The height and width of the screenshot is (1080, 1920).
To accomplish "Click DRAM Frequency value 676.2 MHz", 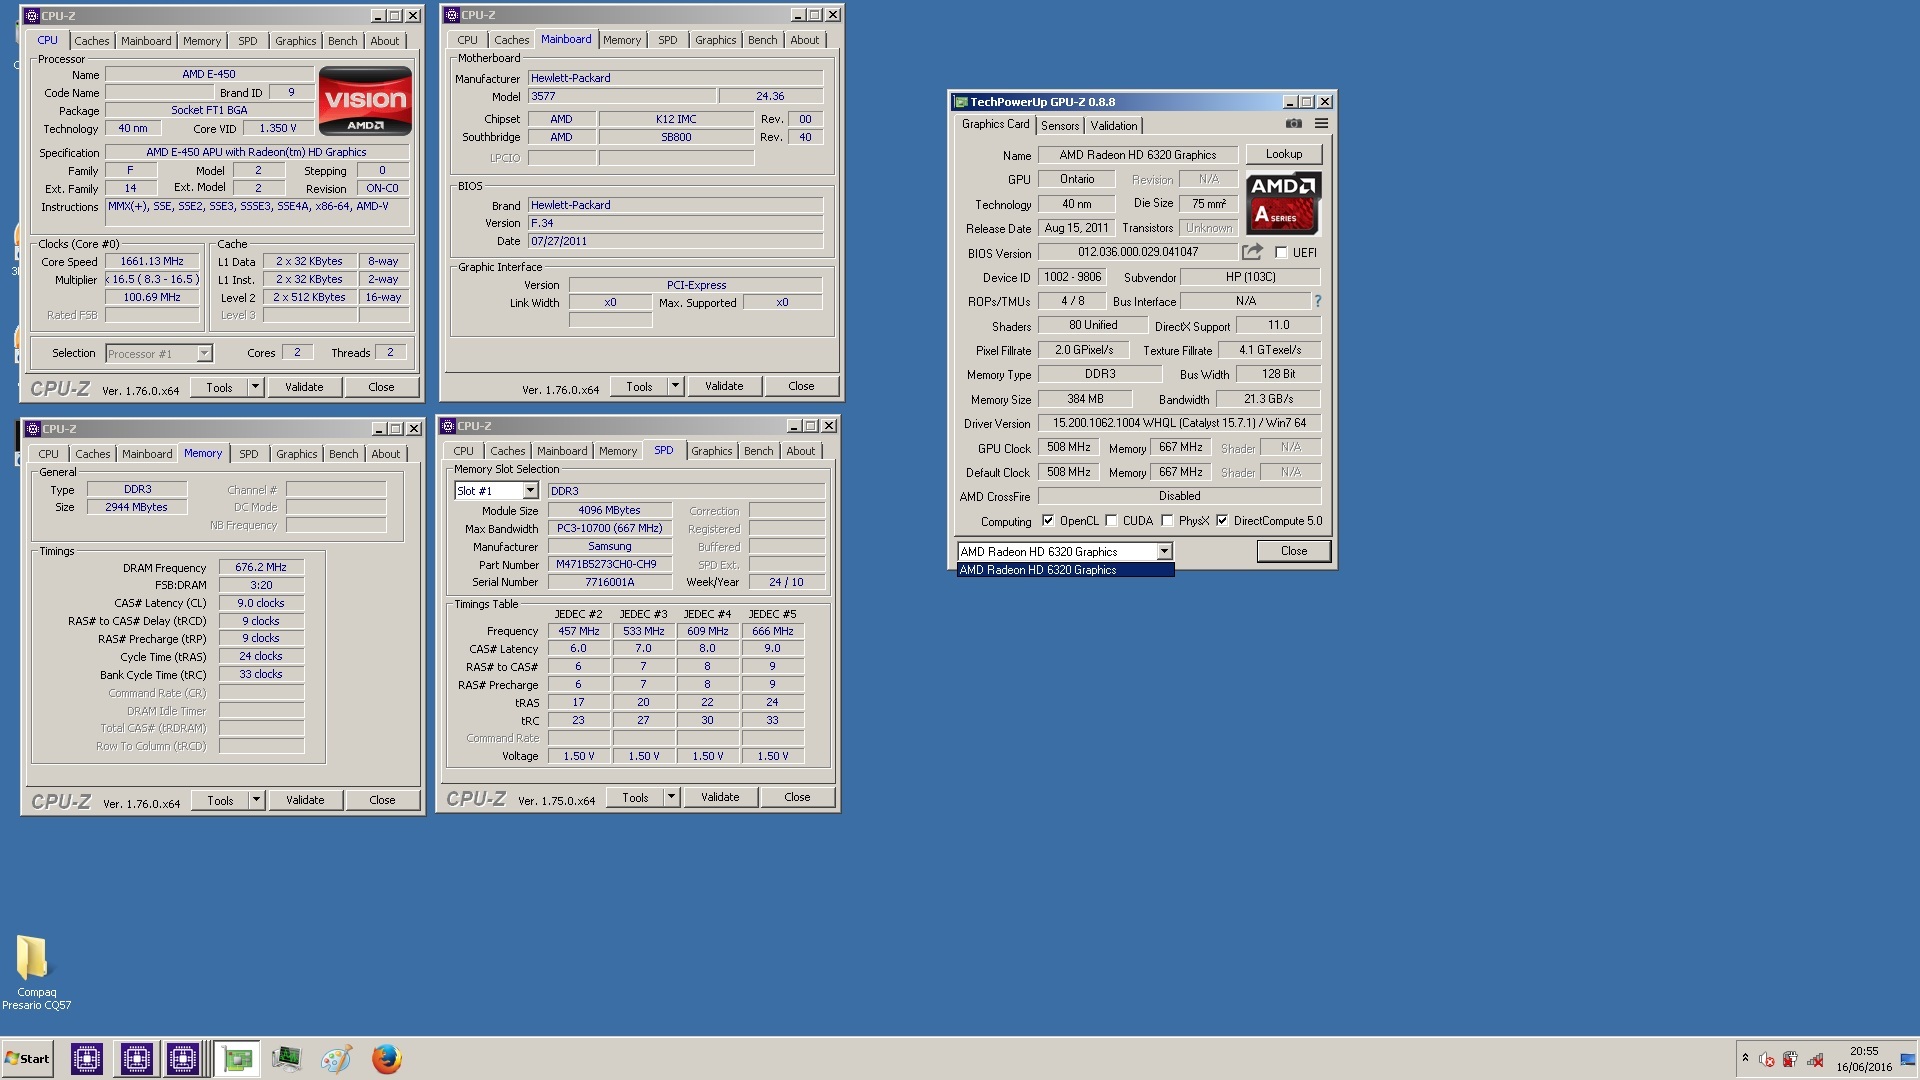I will 261,567.
